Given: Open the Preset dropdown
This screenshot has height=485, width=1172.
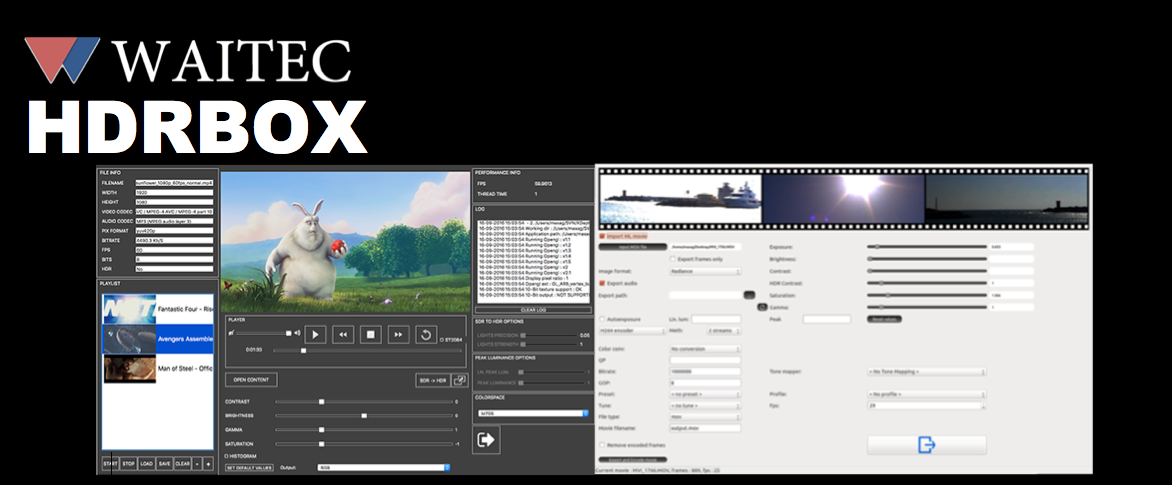Looking at the screenshot, I should coord(705,394).
